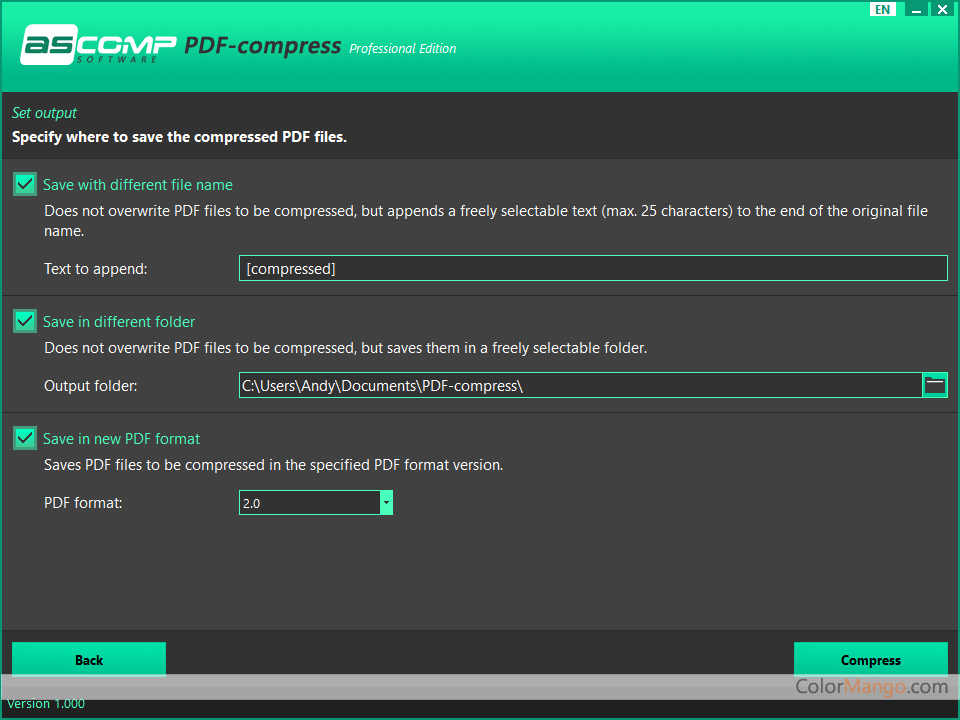Uncheck the Save with different file name checkbox
This screenshot has width=960, height=720.
click(x=25, y=184)
